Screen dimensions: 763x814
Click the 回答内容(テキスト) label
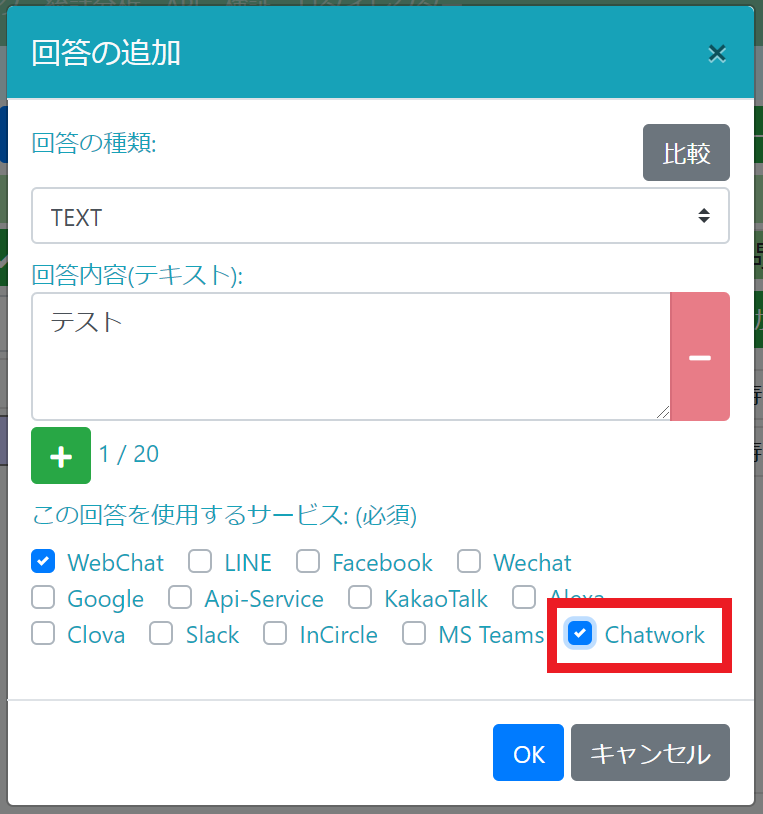pos(137,275)
